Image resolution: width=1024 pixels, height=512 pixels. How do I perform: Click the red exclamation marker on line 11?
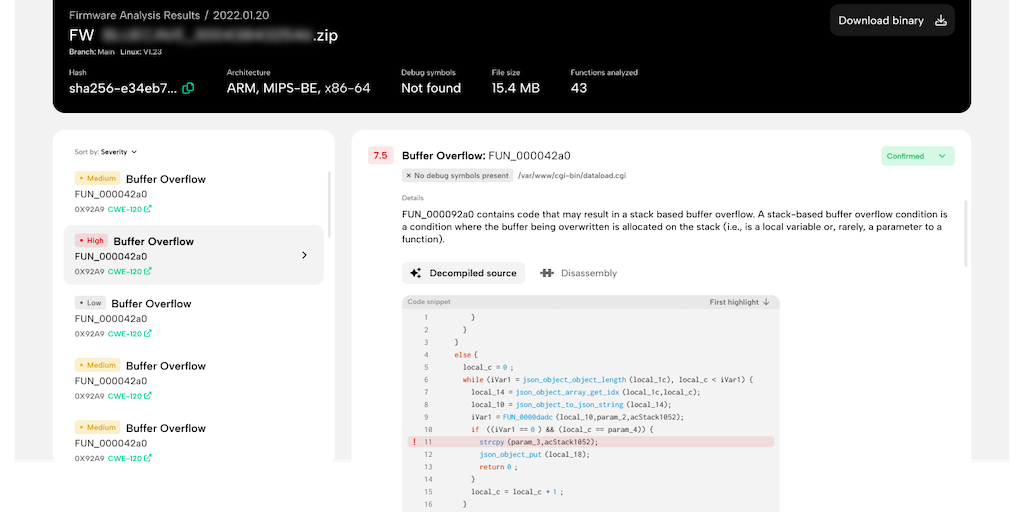(x=414, y=441)
